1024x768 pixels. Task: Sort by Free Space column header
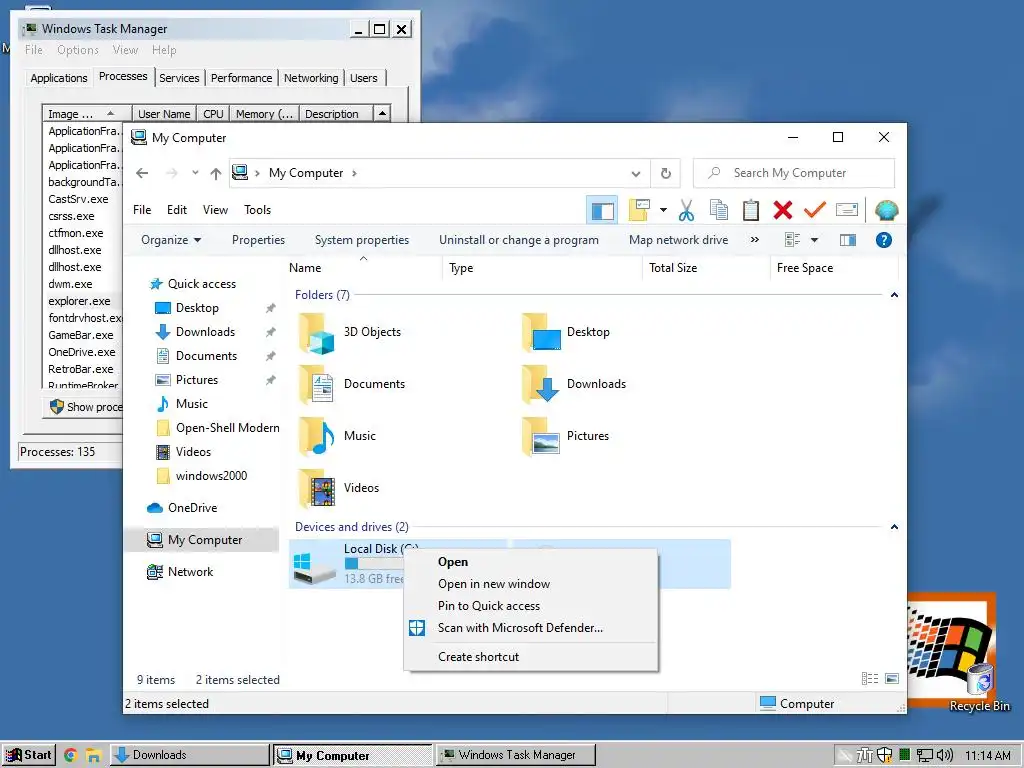(805, 268)
